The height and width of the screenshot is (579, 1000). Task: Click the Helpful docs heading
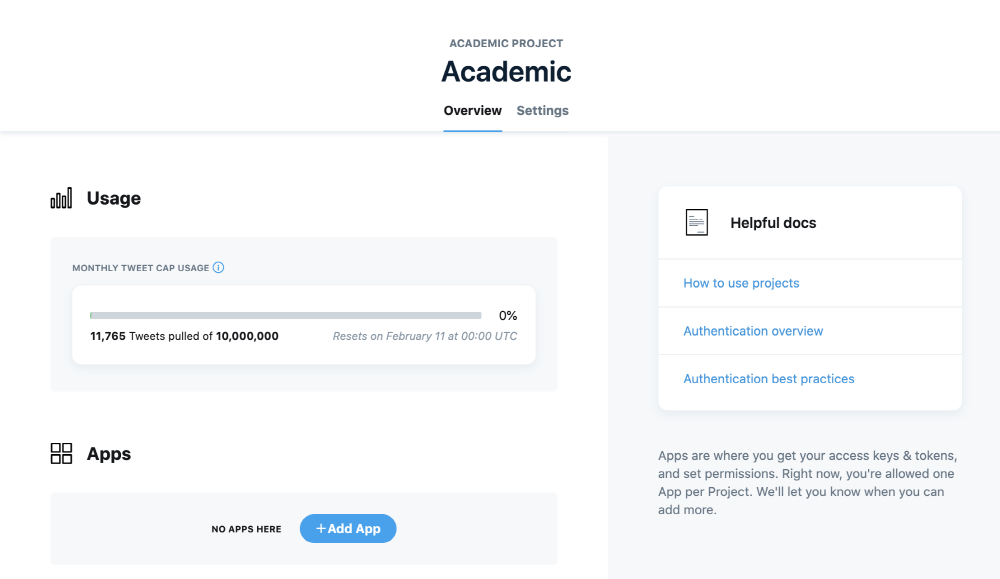[x=773, y=223]
